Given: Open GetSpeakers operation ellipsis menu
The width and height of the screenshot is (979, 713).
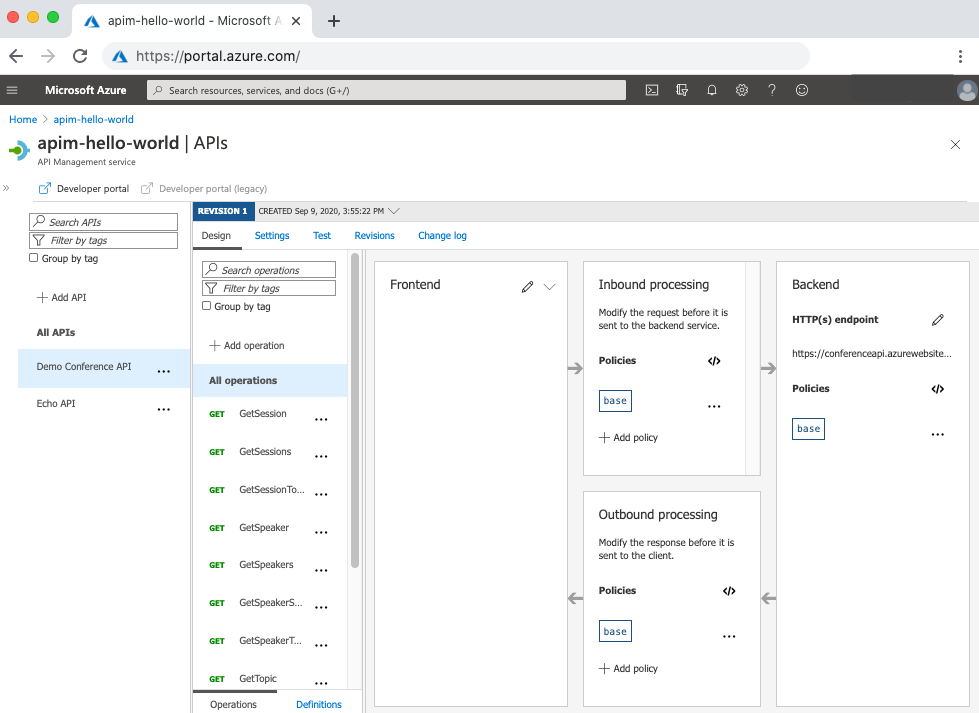Looking at the screenshot, I should [321, 571].
